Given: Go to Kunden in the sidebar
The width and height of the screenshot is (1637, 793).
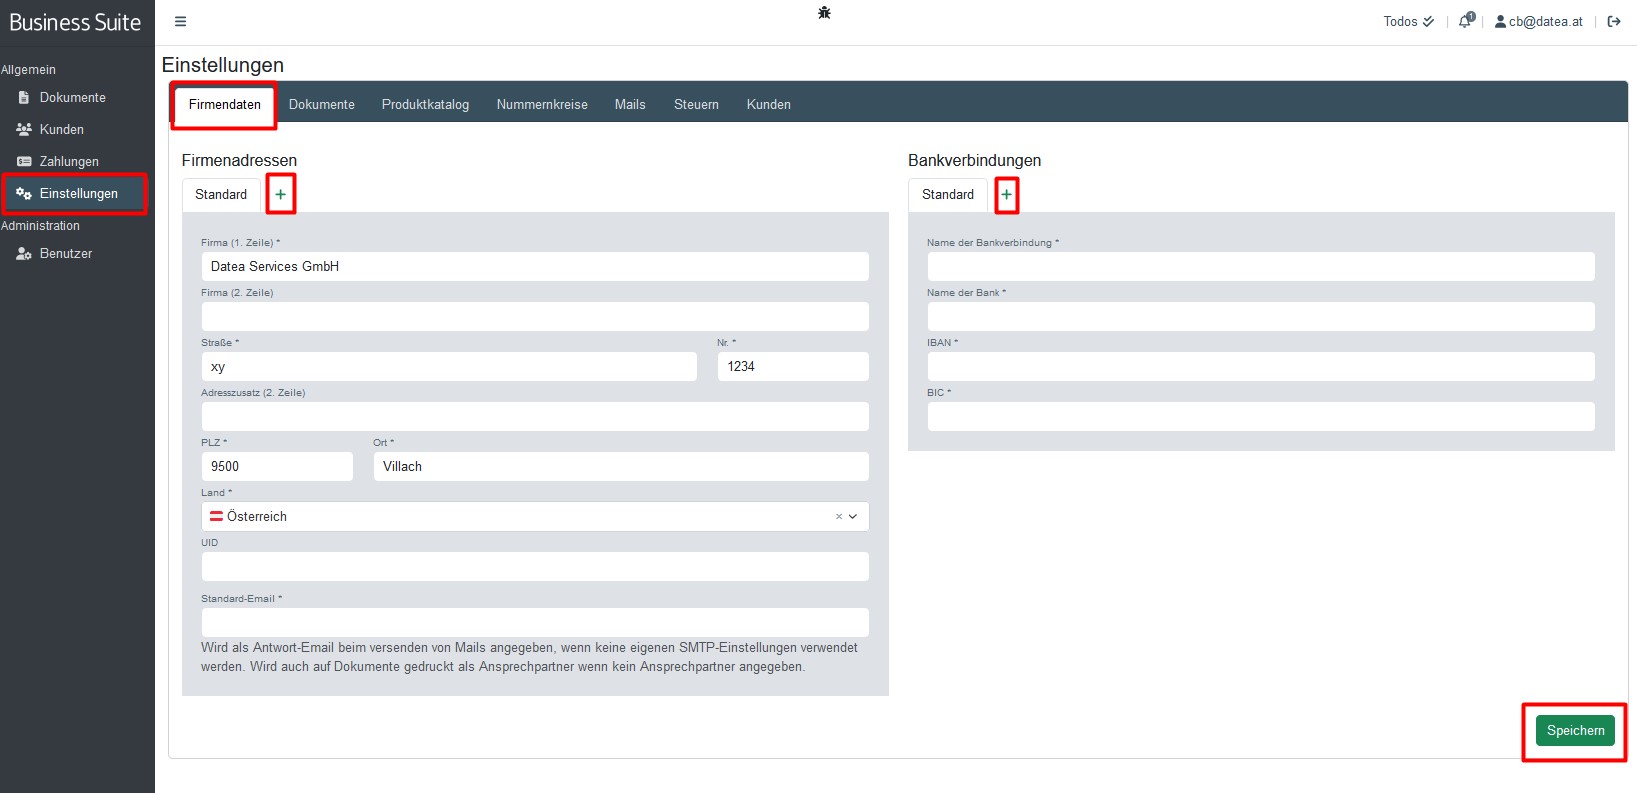Looking at the screenshot, I should coord(61,129).
